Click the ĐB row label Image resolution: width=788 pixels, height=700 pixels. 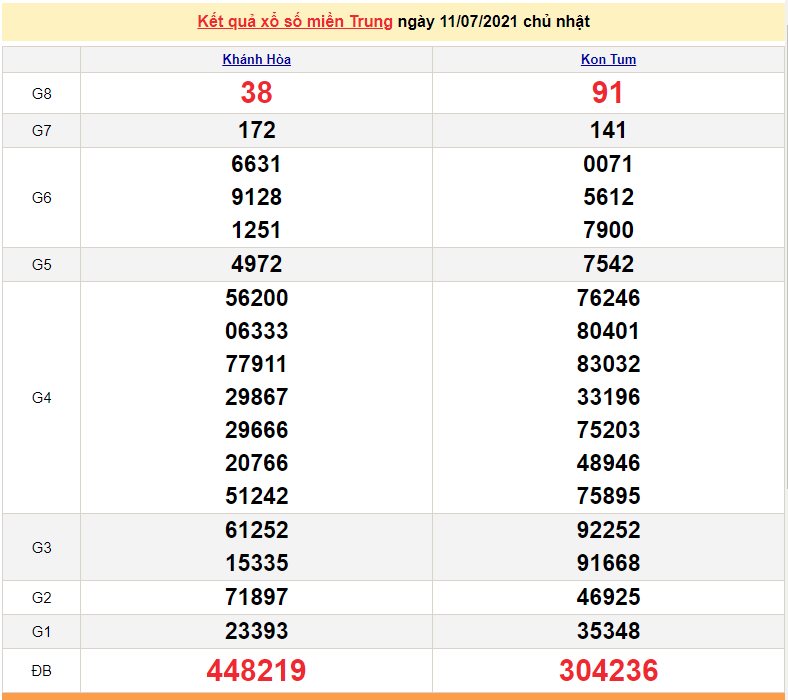(x=41, y=670)
